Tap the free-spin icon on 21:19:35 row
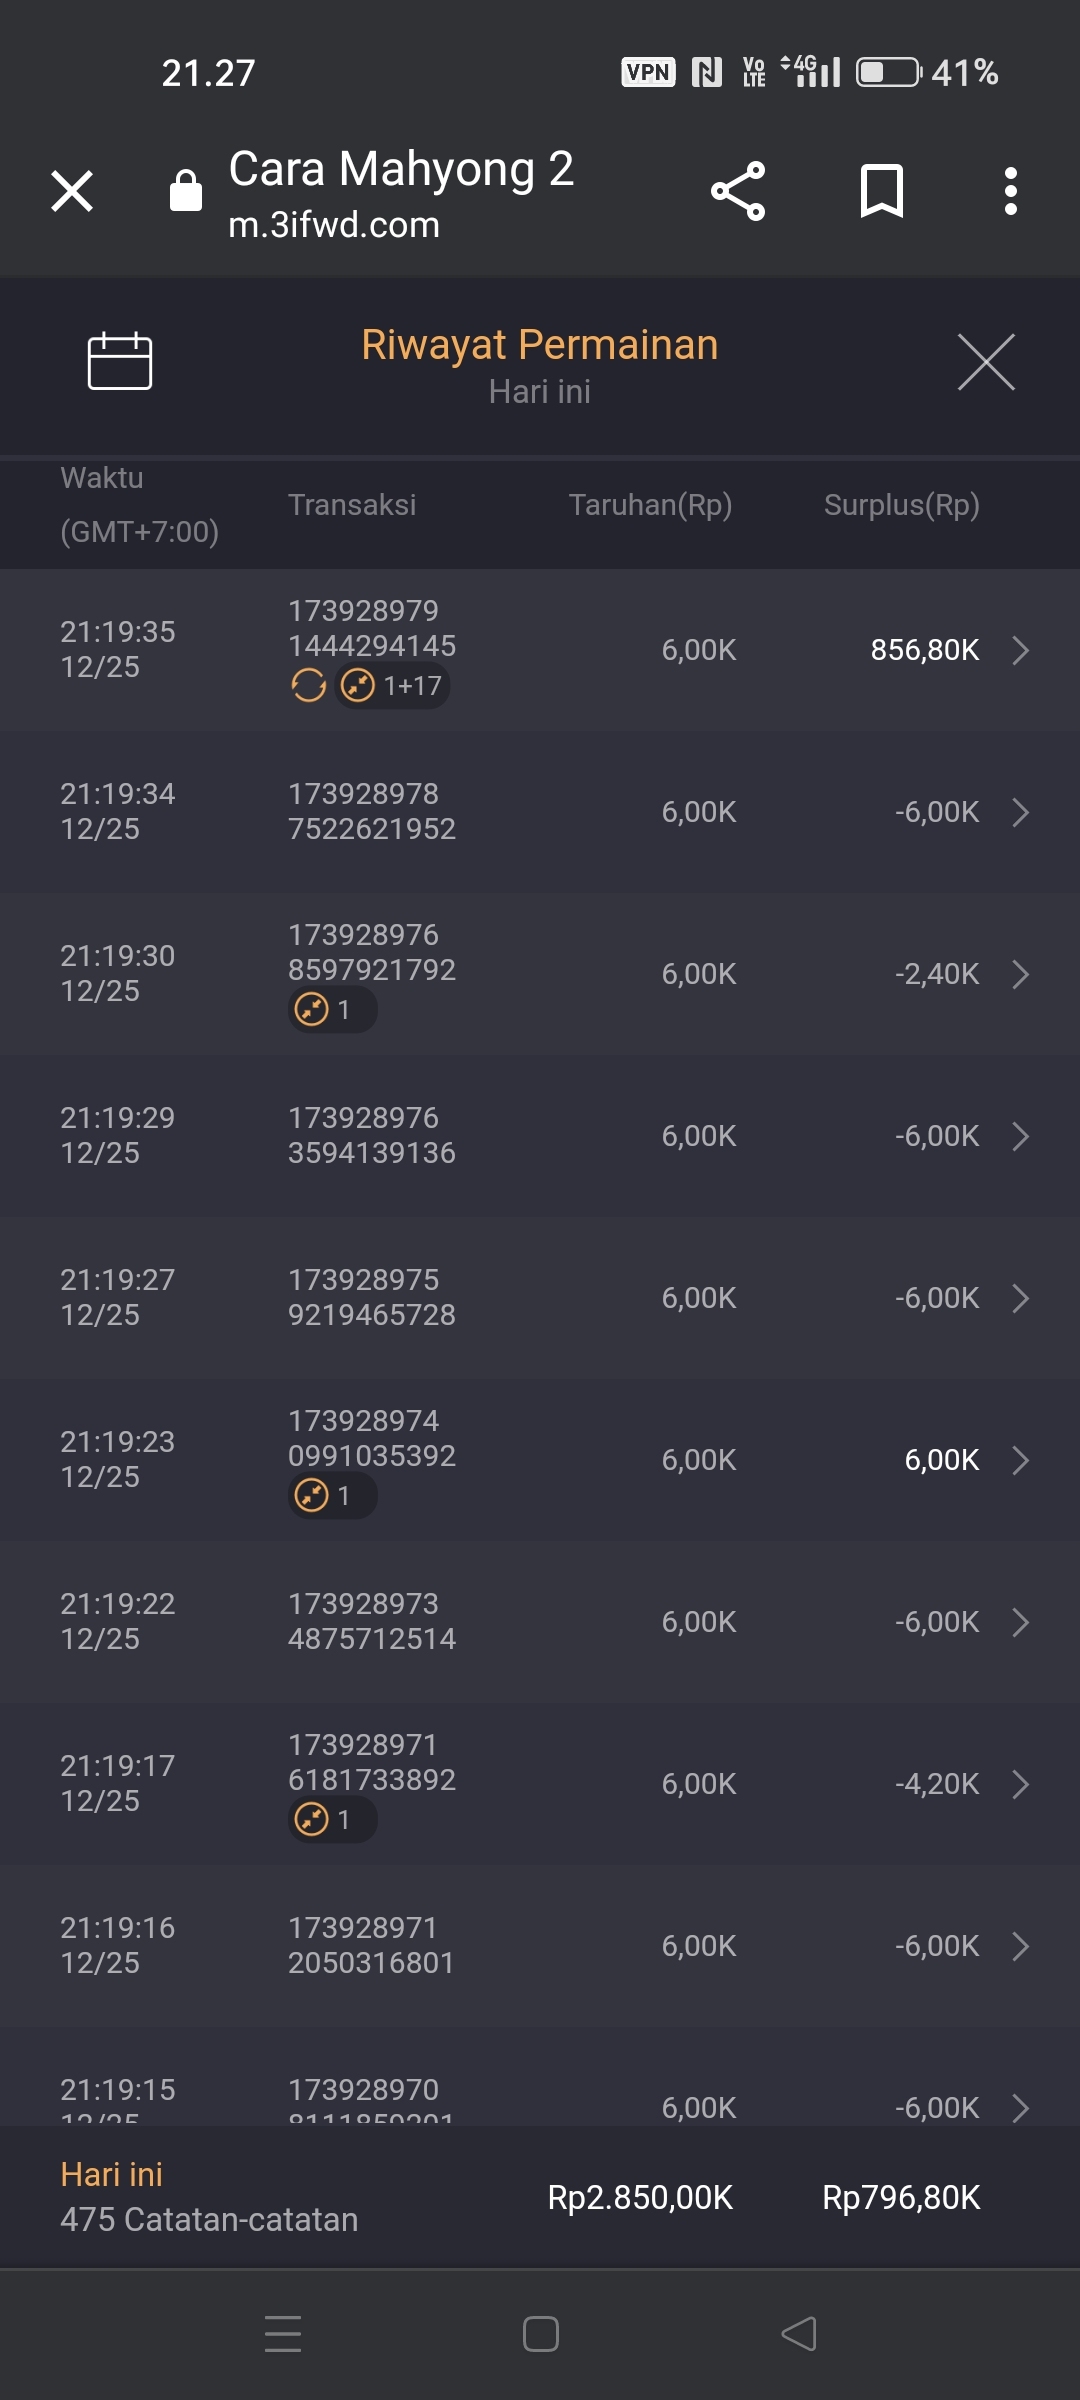1080x2400 pixels. (309, 686)
